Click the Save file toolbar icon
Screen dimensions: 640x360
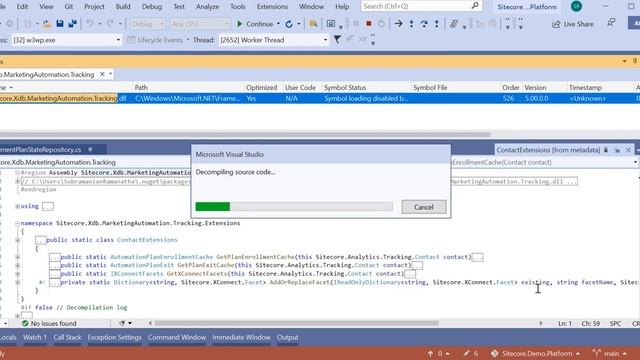60,24
